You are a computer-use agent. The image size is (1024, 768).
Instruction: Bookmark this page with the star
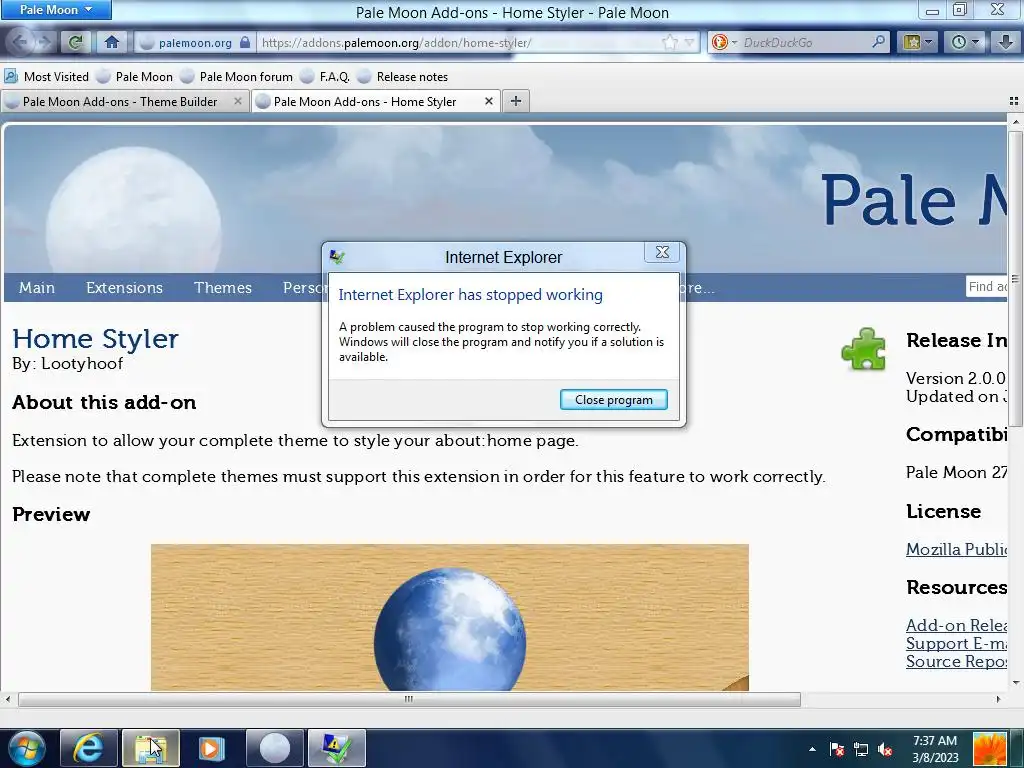tap(669, 42)
